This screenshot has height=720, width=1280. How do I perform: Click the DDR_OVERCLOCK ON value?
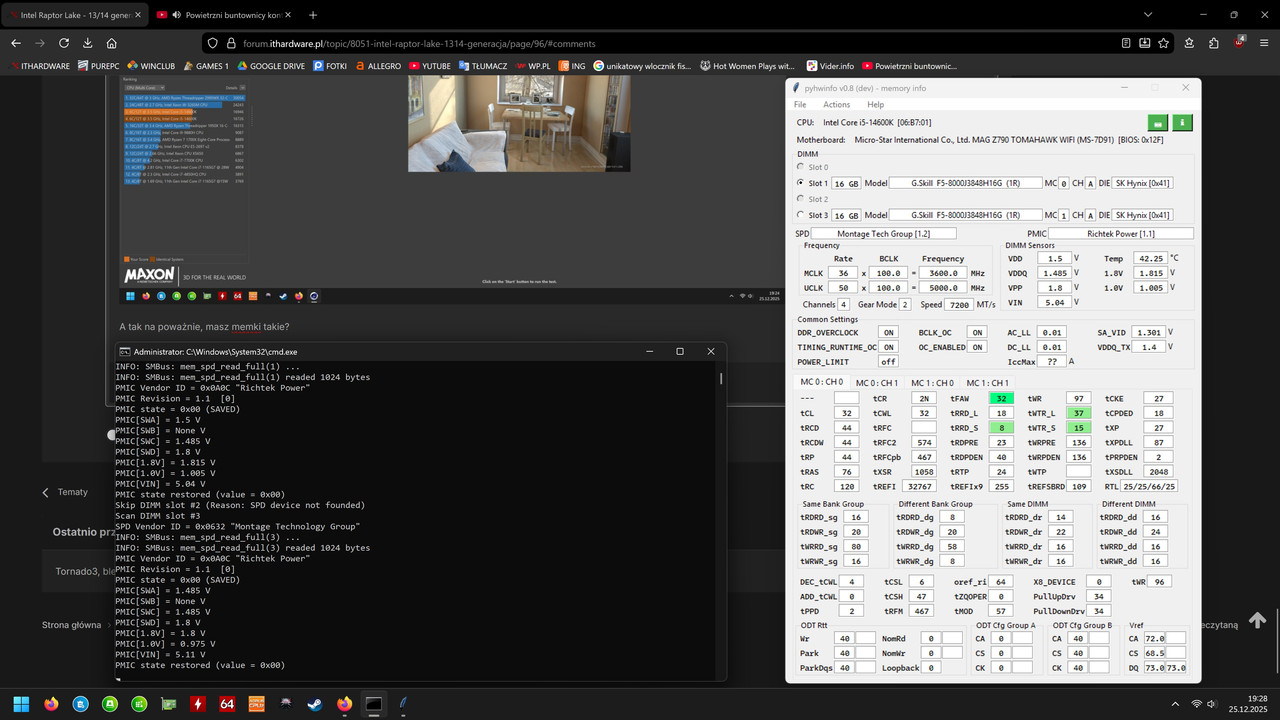point(888,332)
